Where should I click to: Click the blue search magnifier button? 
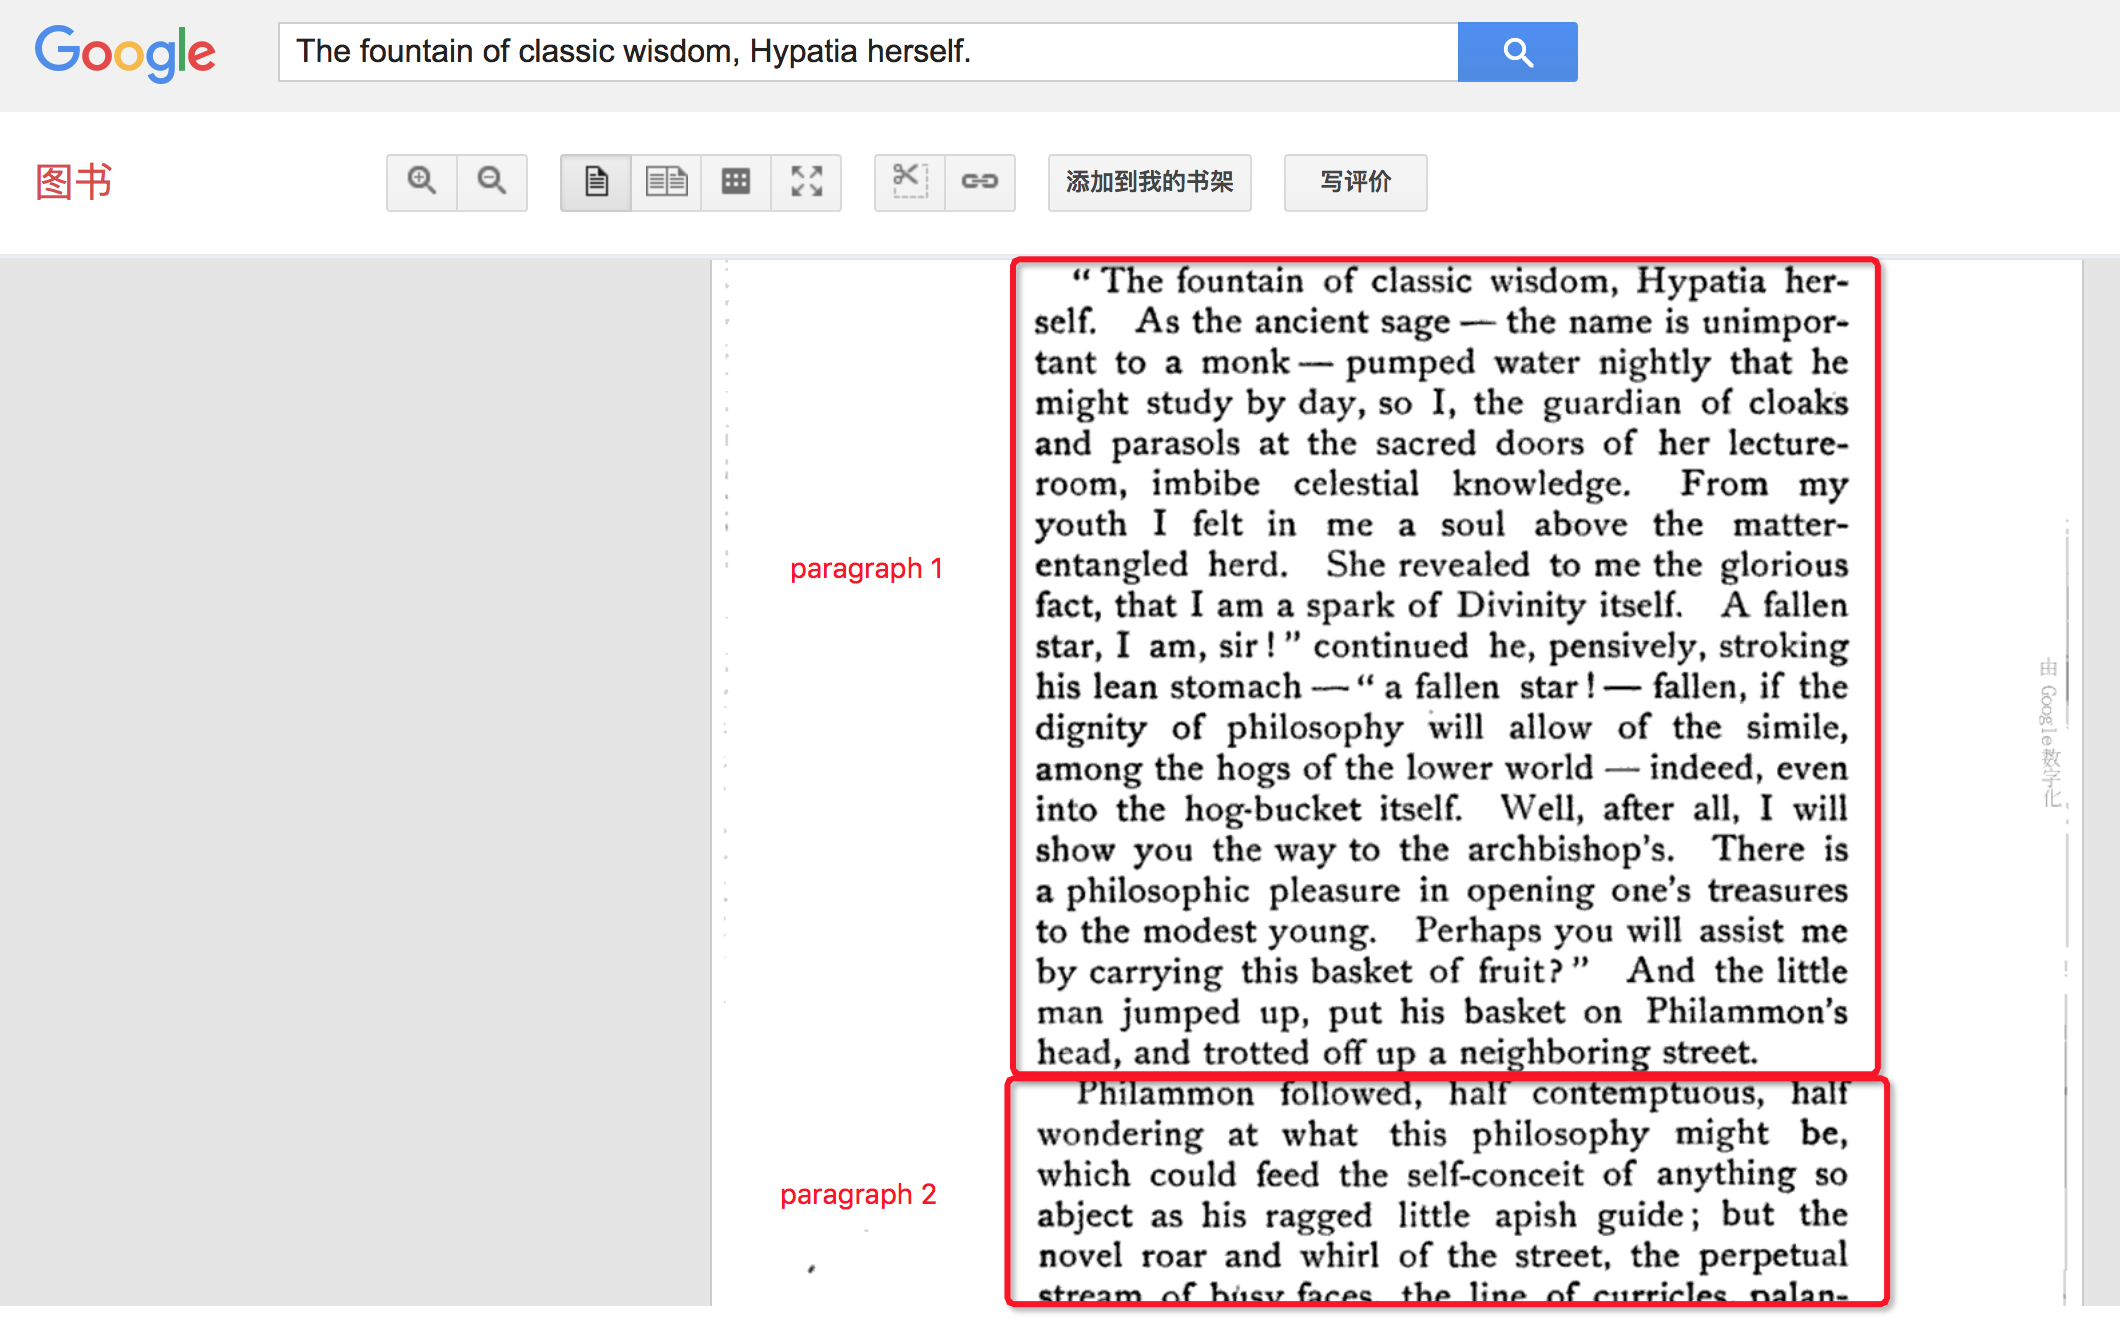click(1517, 52)
